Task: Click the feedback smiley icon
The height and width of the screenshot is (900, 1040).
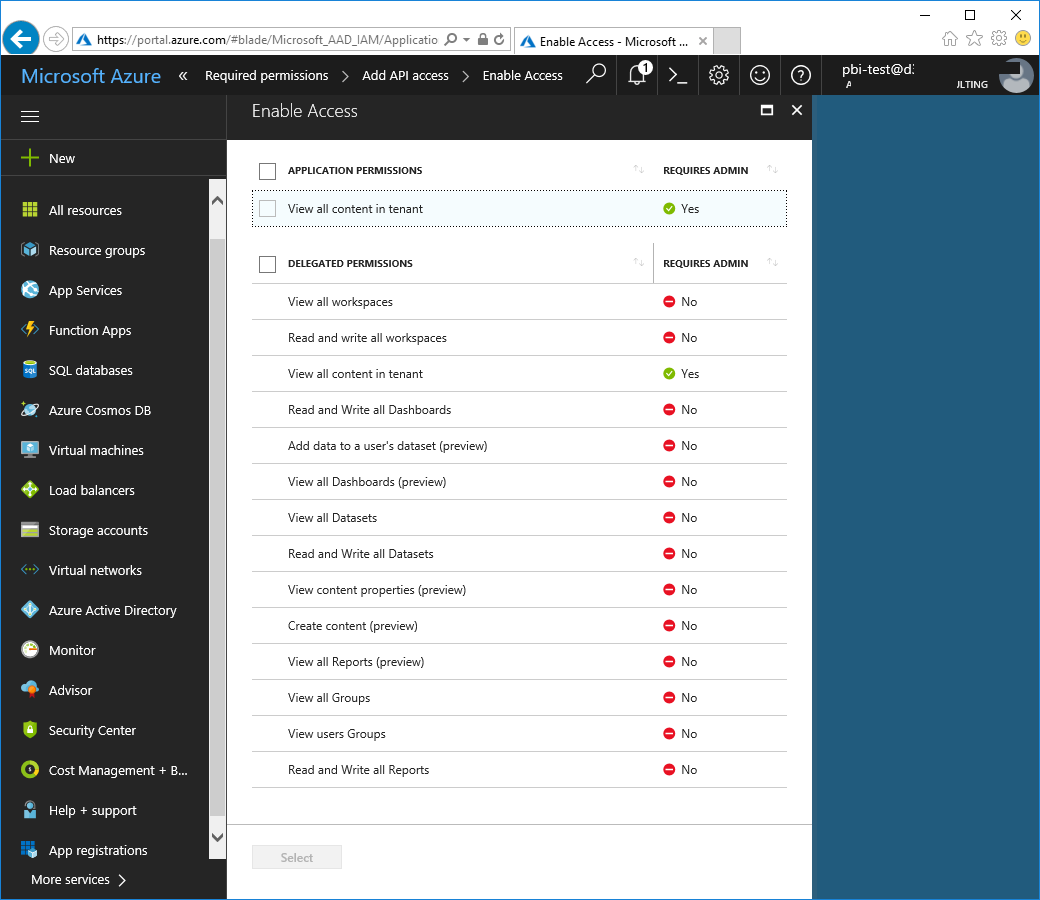Action: click(x=760, y=75)
